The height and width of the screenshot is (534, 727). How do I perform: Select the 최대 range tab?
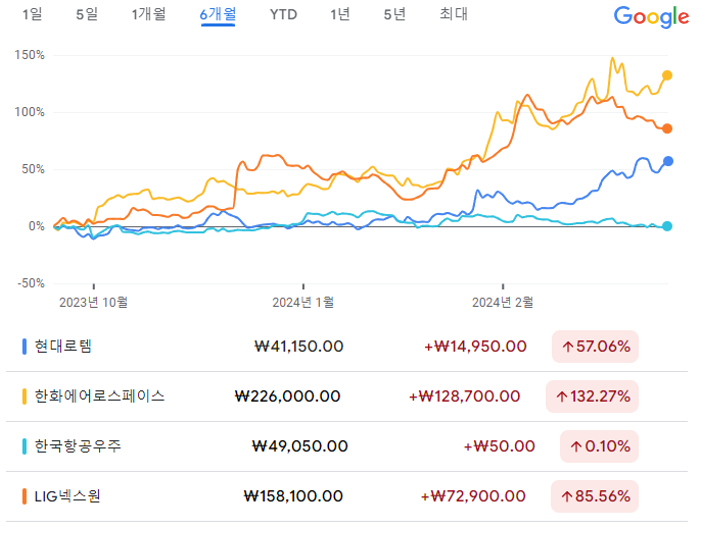(453, 14)
